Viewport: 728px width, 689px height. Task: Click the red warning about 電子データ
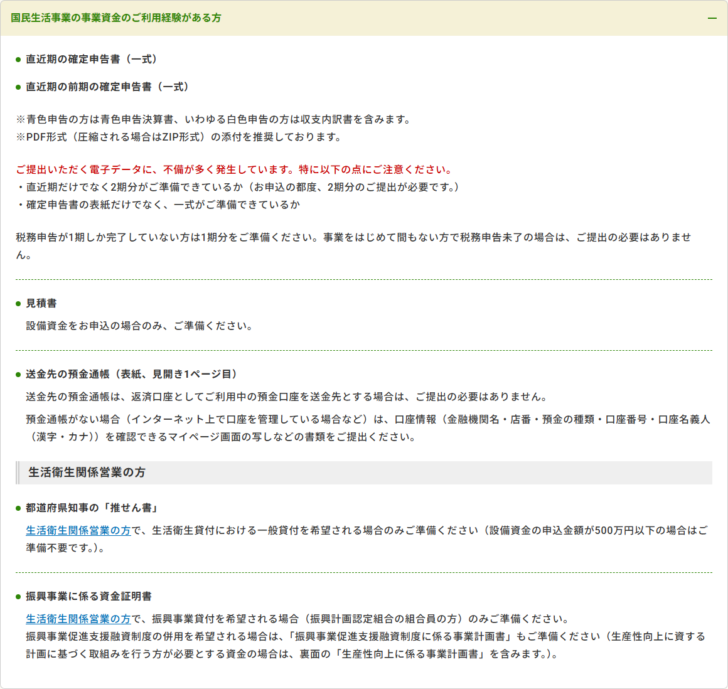pyautogui.click(x=234, y=169)
